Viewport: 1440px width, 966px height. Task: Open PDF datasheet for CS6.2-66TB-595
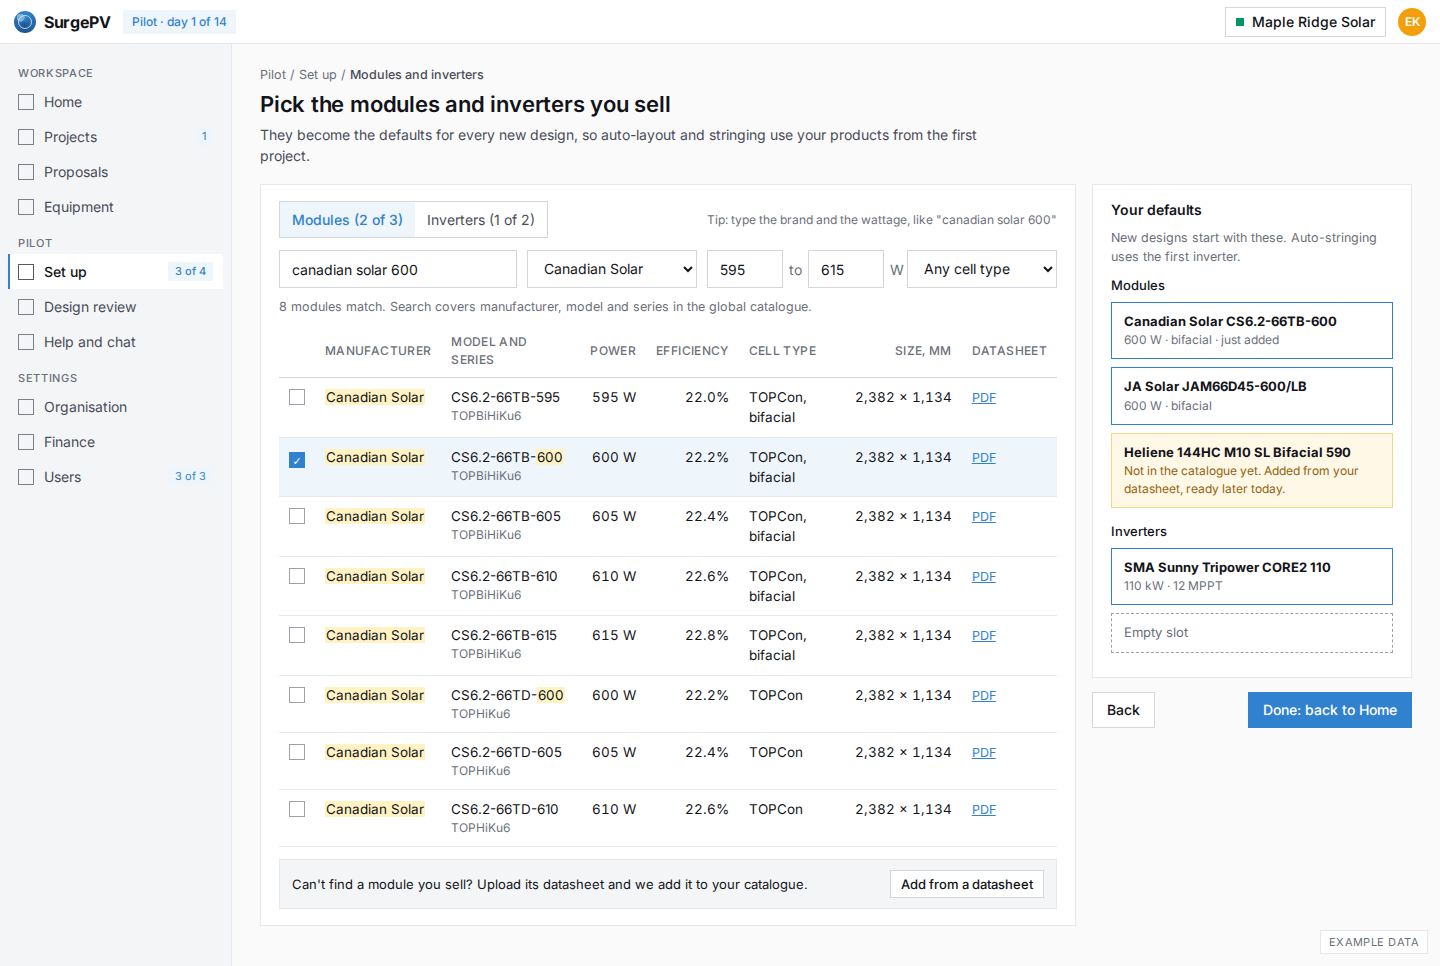click(984, 397)
